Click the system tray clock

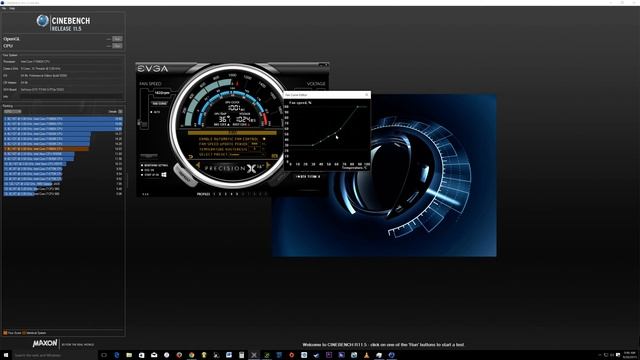tap(629, 355)
